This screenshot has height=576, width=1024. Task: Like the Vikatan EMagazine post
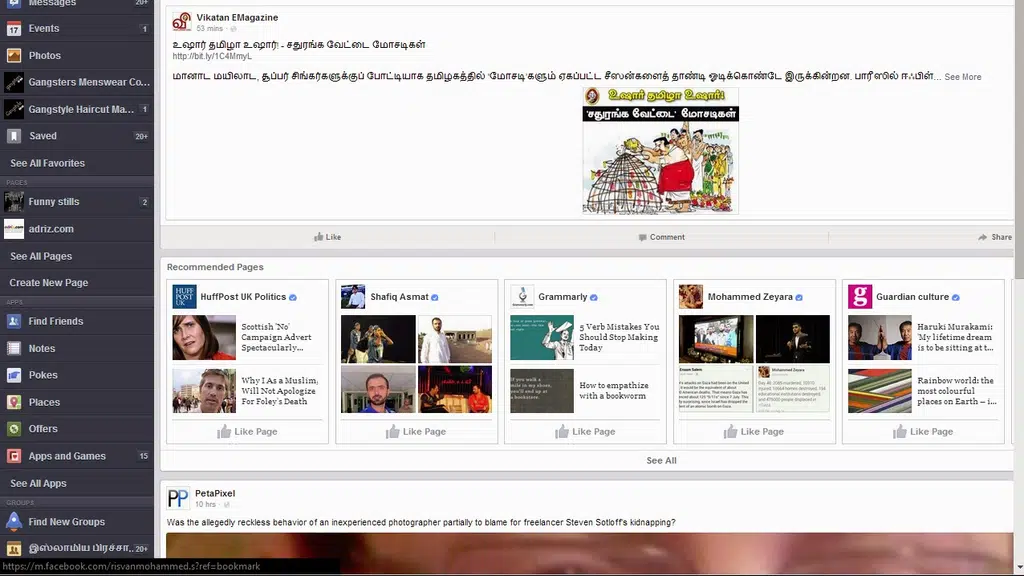click(327, 237)
